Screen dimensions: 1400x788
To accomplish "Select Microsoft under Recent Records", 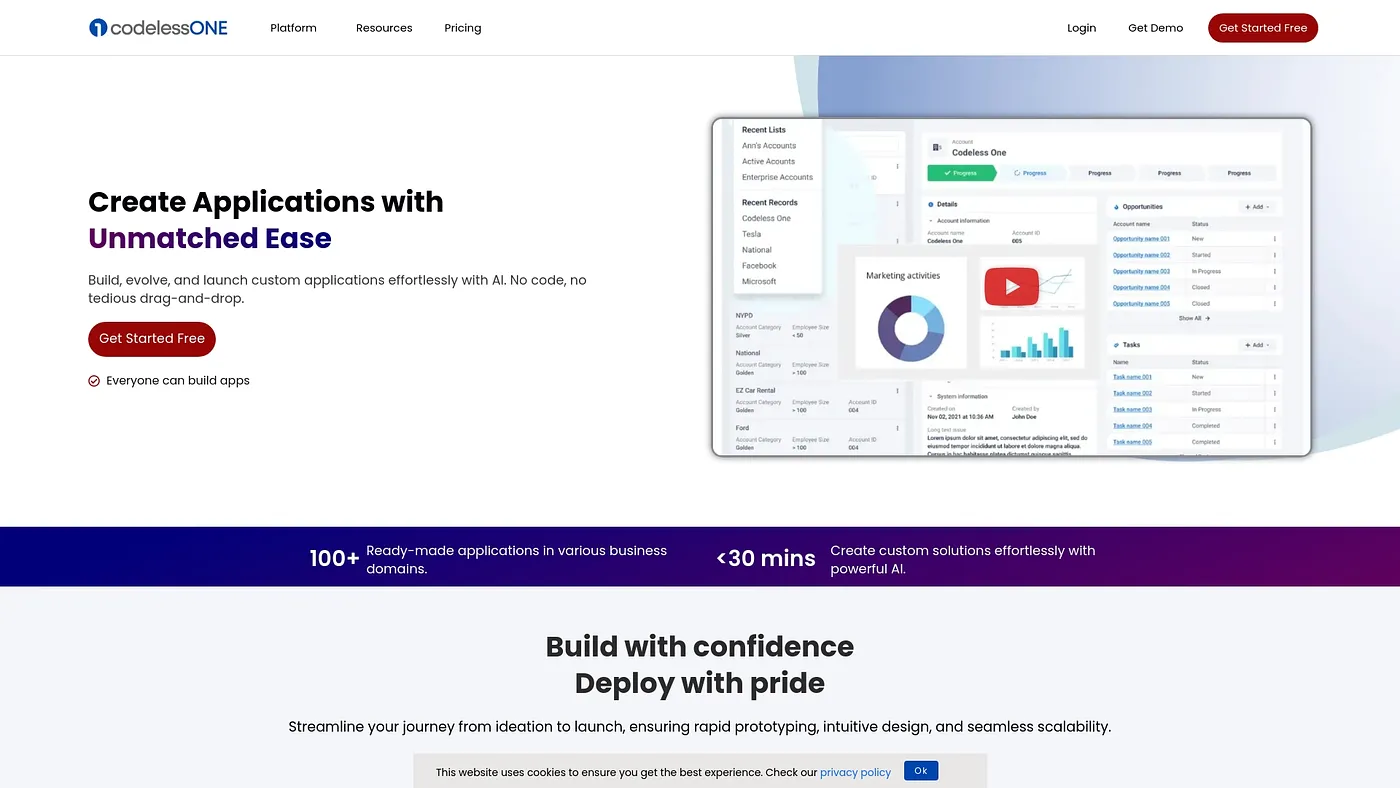I will [759, 282].
